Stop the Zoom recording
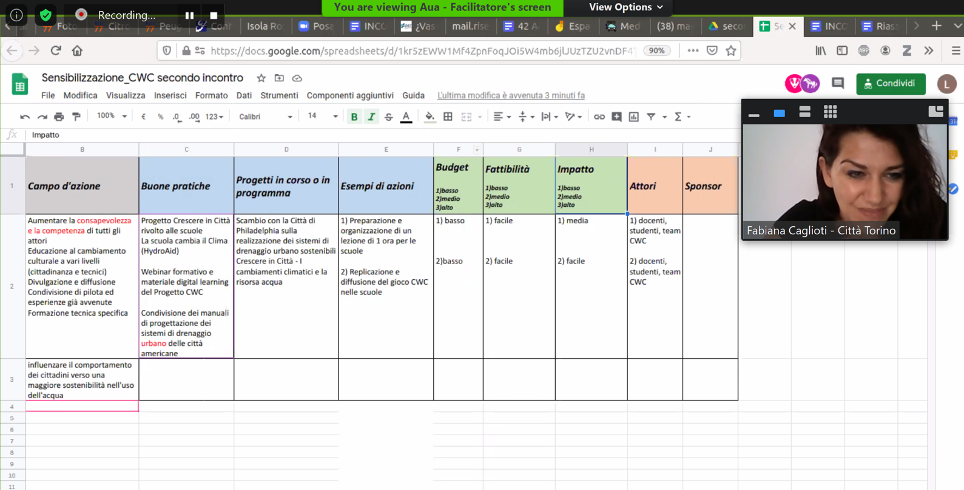This screenshot has height=490, width=964. 213,15
